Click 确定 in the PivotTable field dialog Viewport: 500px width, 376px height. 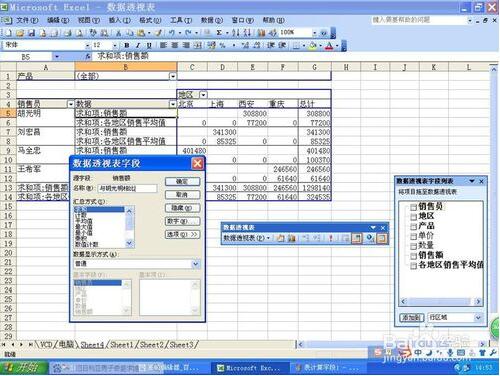click(x=182, y=182)
